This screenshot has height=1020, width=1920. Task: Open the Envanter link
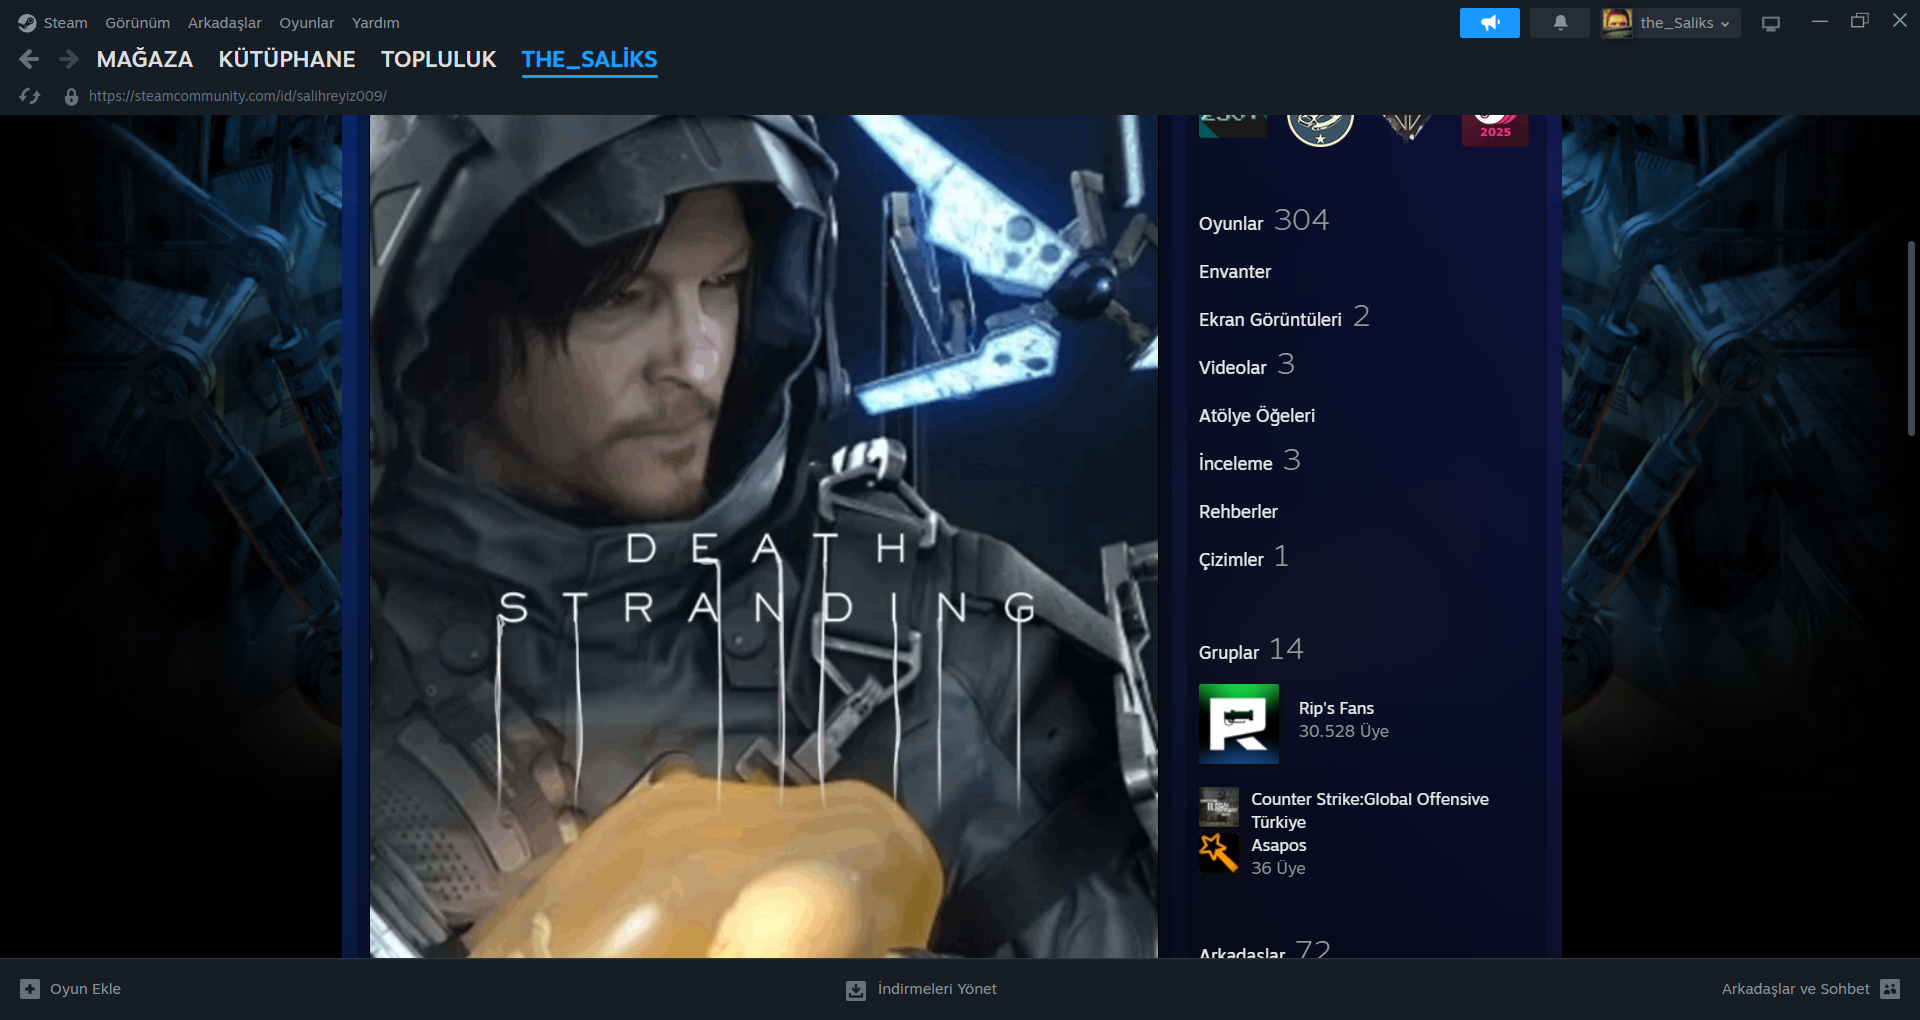tap(1235, 272)
